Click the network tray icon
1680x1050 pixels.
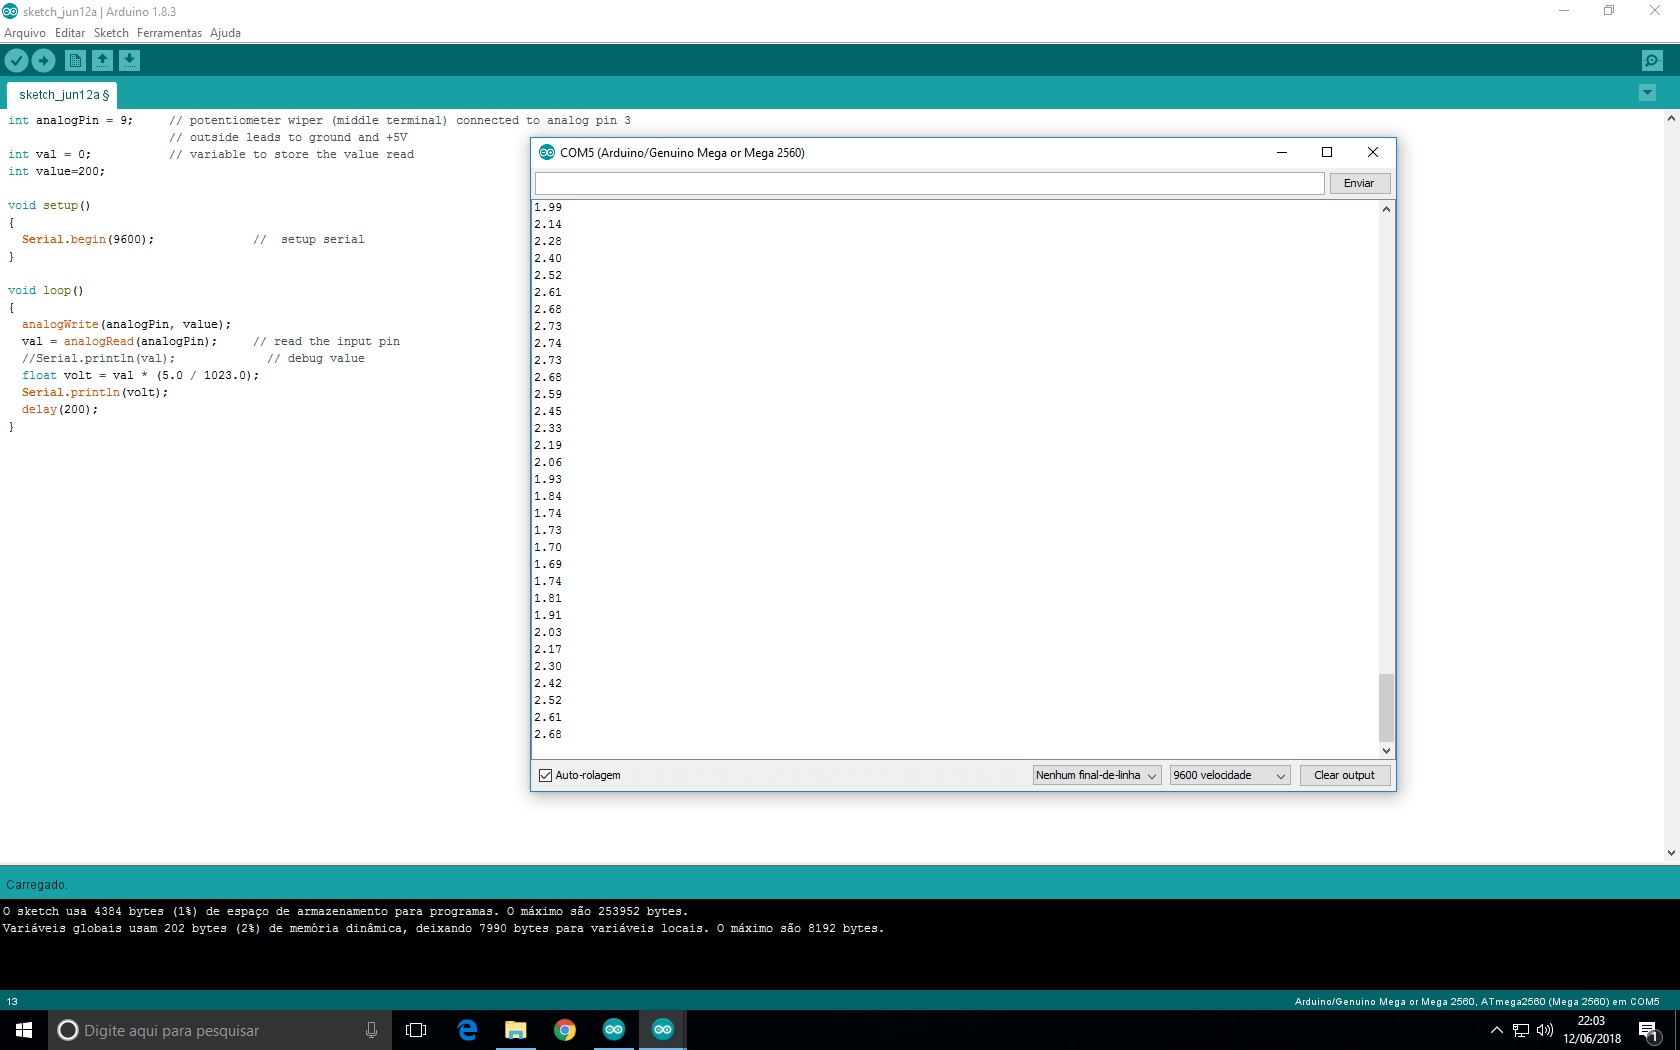(x=1521, y=1030)
